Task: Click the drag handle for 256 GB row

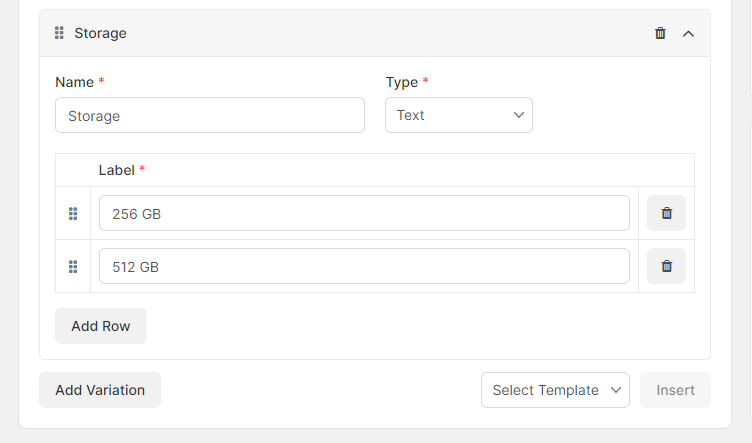Action: coord(73,213)
